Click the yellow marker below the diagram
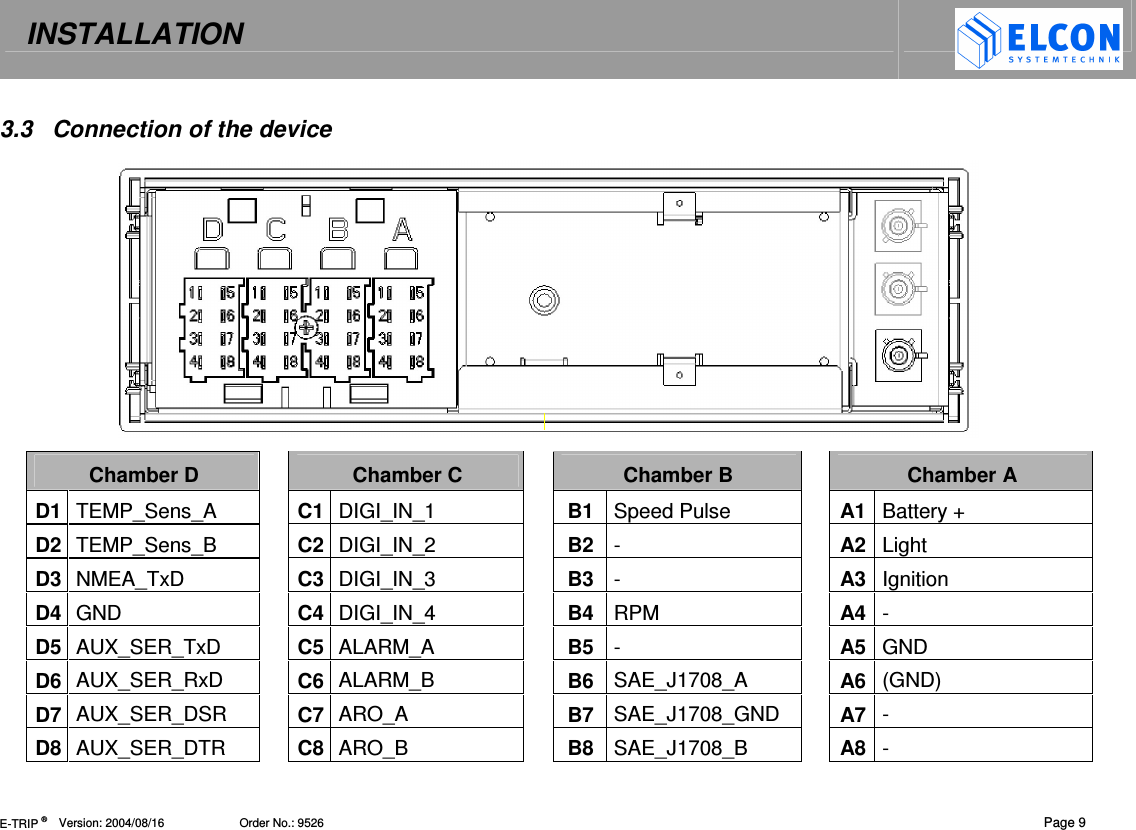This screenshot has width=1136, height=830. [x=543, y=421]
